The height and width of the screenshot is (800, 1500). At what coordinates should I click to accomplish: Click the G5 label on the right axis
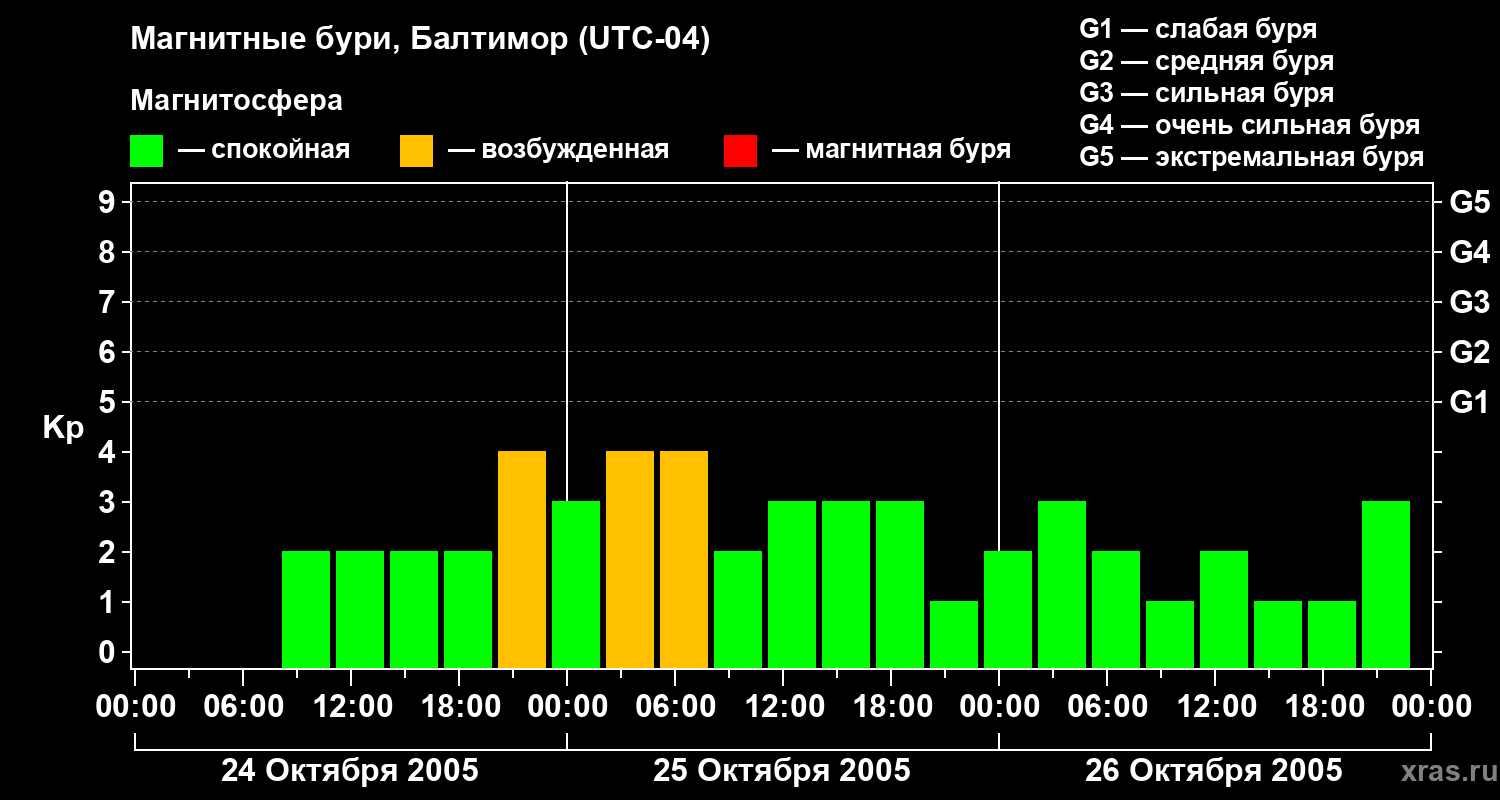coord(1469,202)
